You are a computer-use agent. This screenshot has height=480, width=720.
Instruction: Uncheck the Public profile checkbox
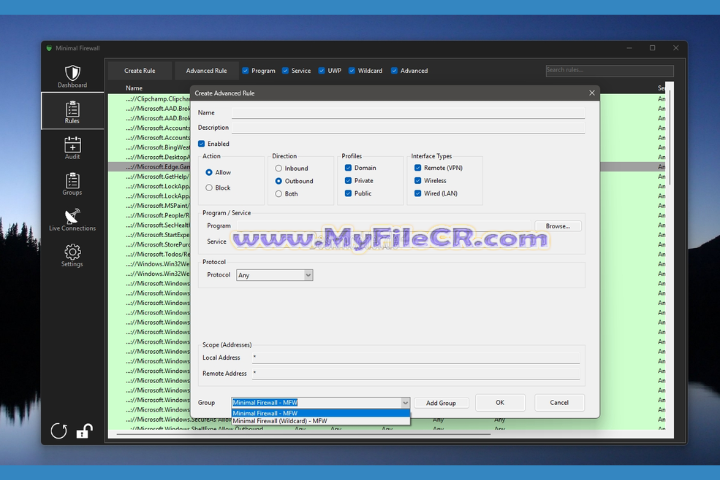[348, 193]
